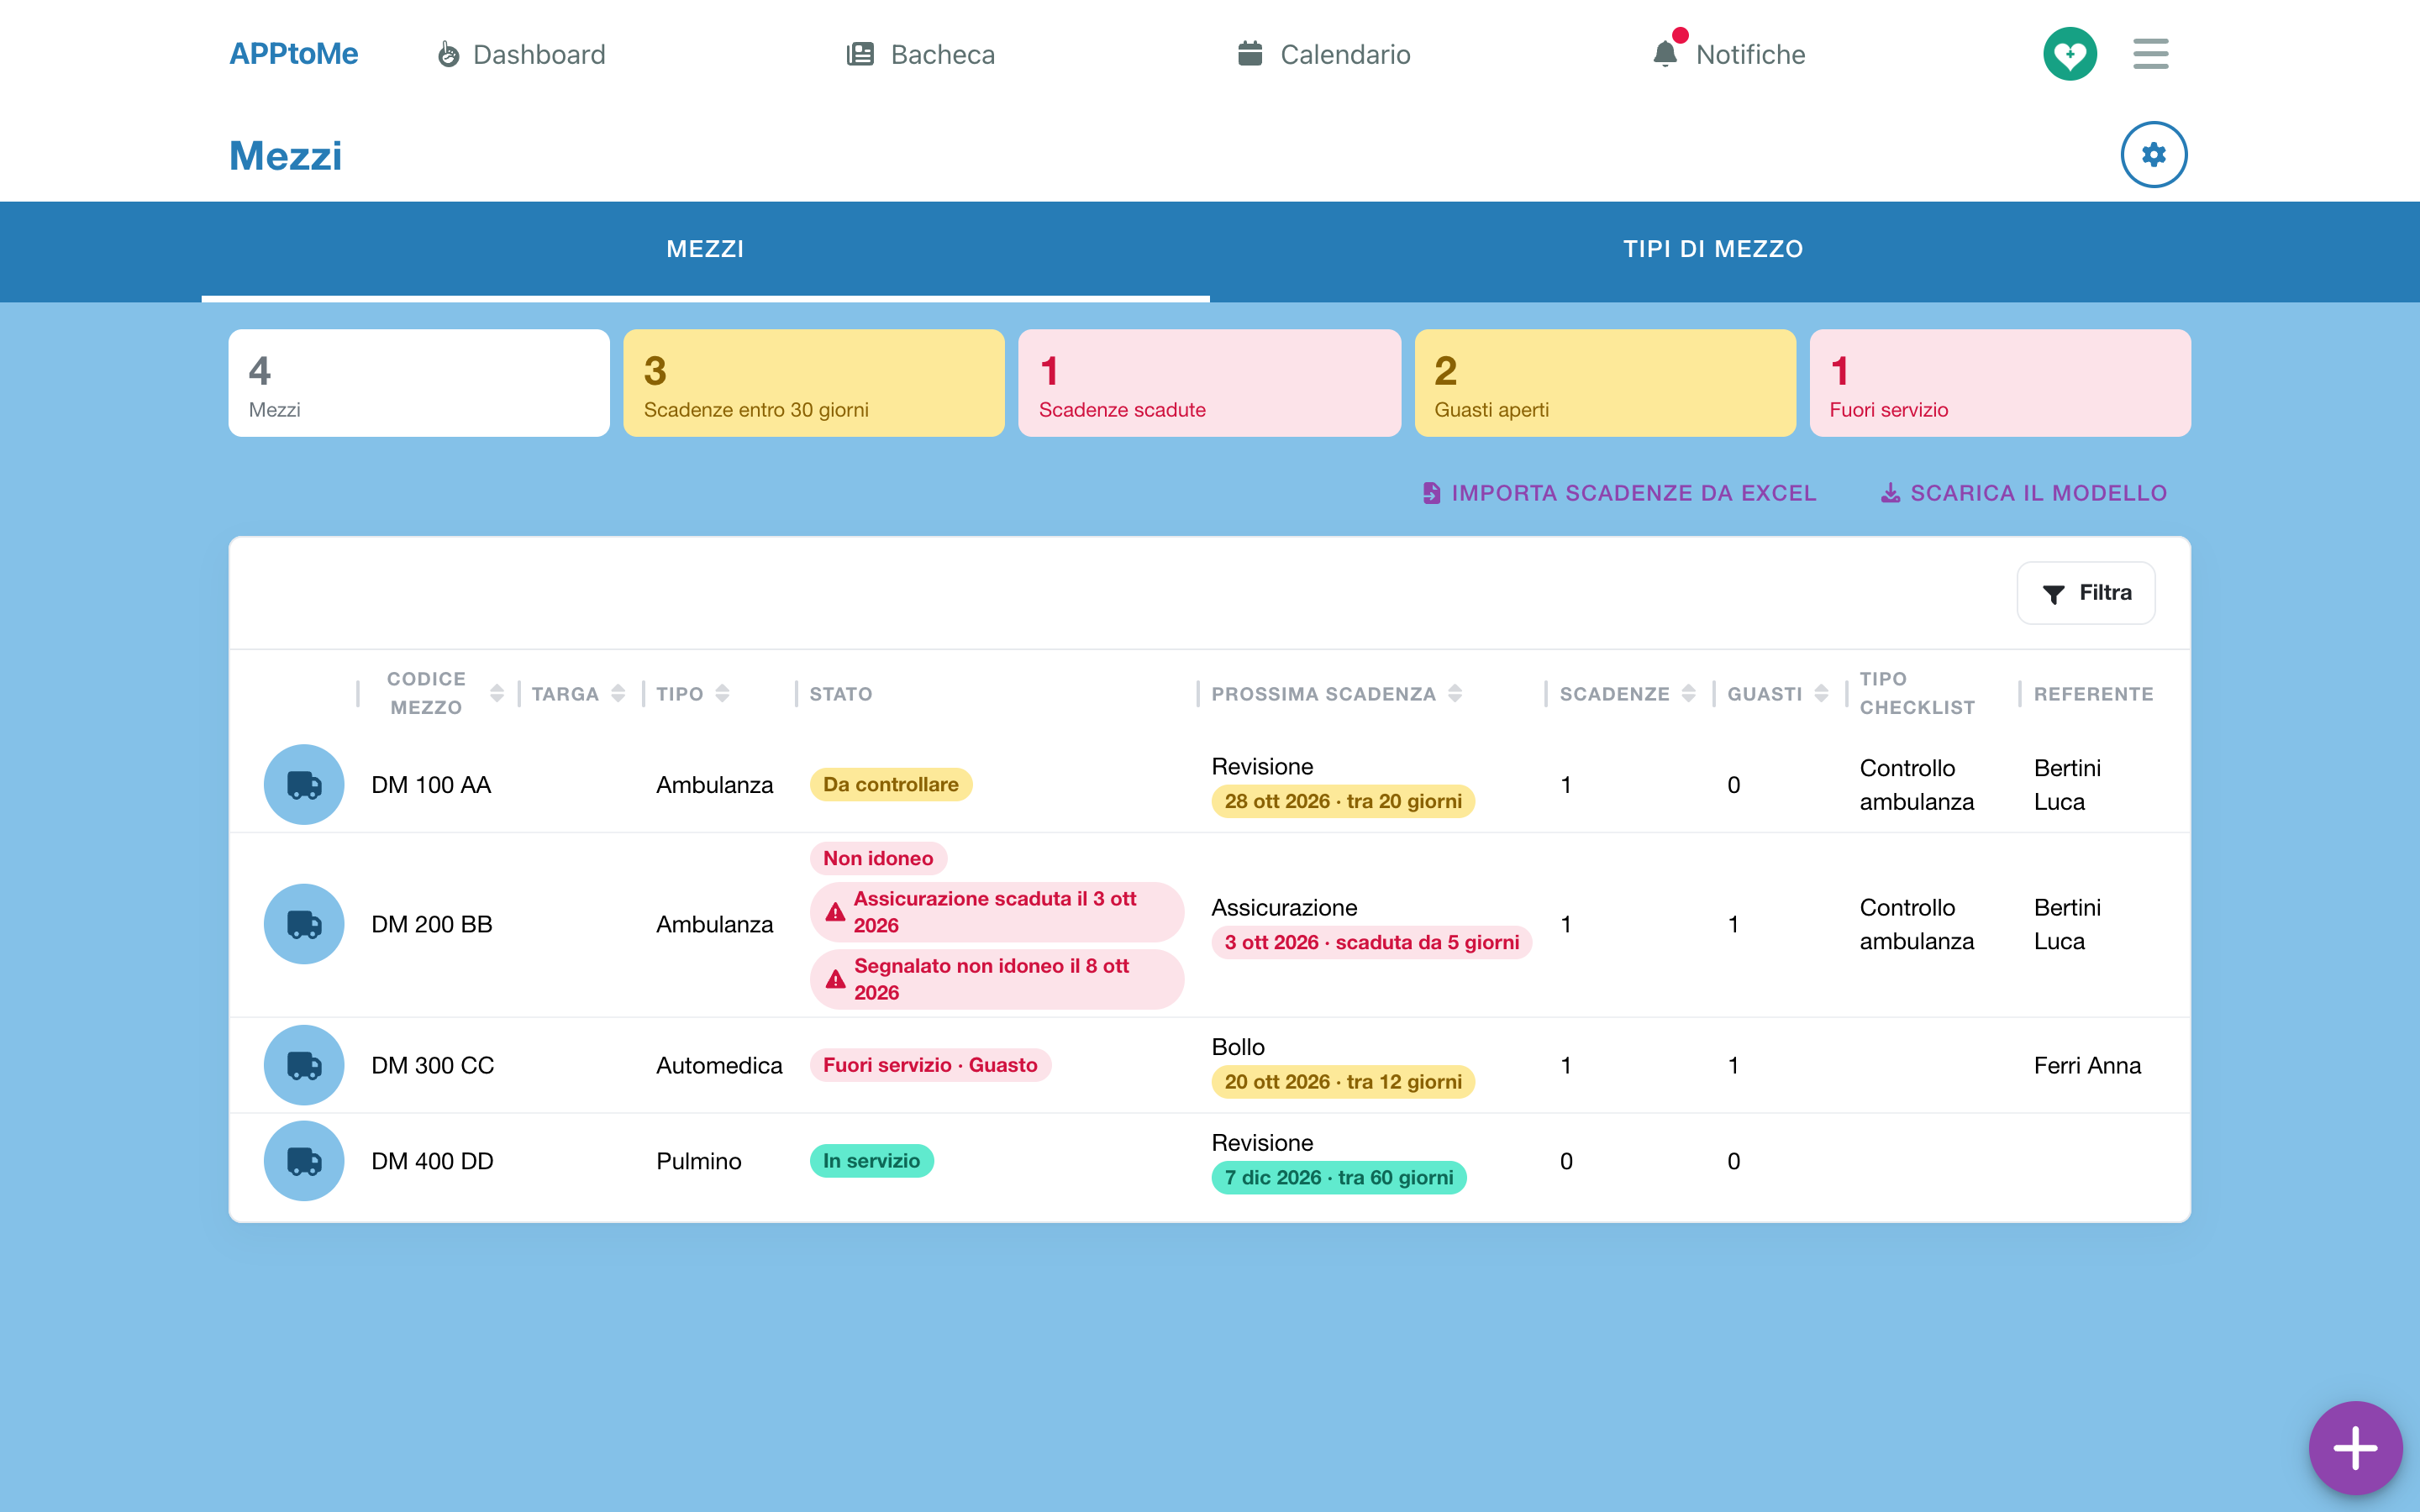
Task: Click Importa scadenze da Excel
Action: tap(1619, 493)
